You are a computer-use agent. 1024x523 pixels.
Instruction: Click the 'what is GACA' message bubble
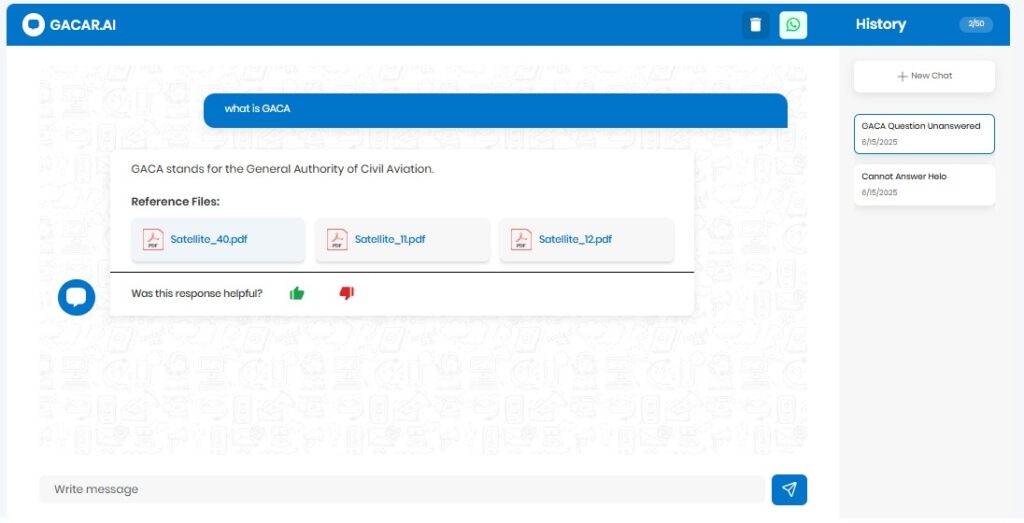(495, 109)
